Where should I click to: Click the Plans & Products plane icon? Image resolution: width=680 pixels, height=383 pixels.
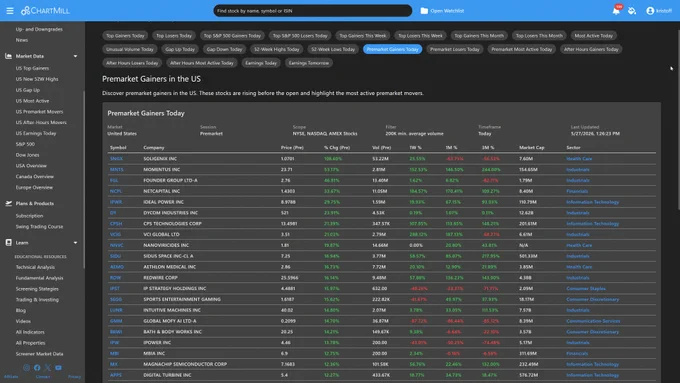pos(8,203)
